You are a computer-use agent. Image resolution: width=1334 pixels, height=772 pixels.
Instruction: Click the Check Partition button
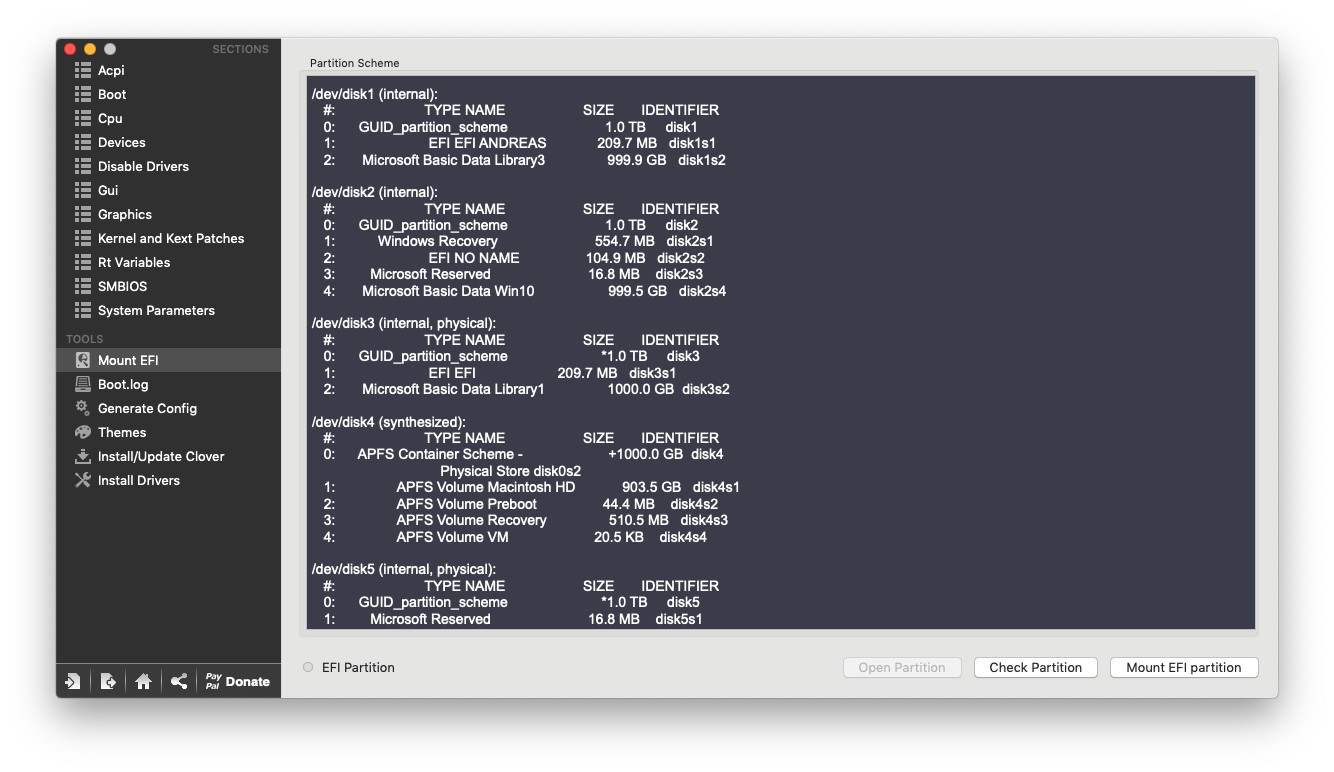pyautogui.click(x=1036, y=667)
